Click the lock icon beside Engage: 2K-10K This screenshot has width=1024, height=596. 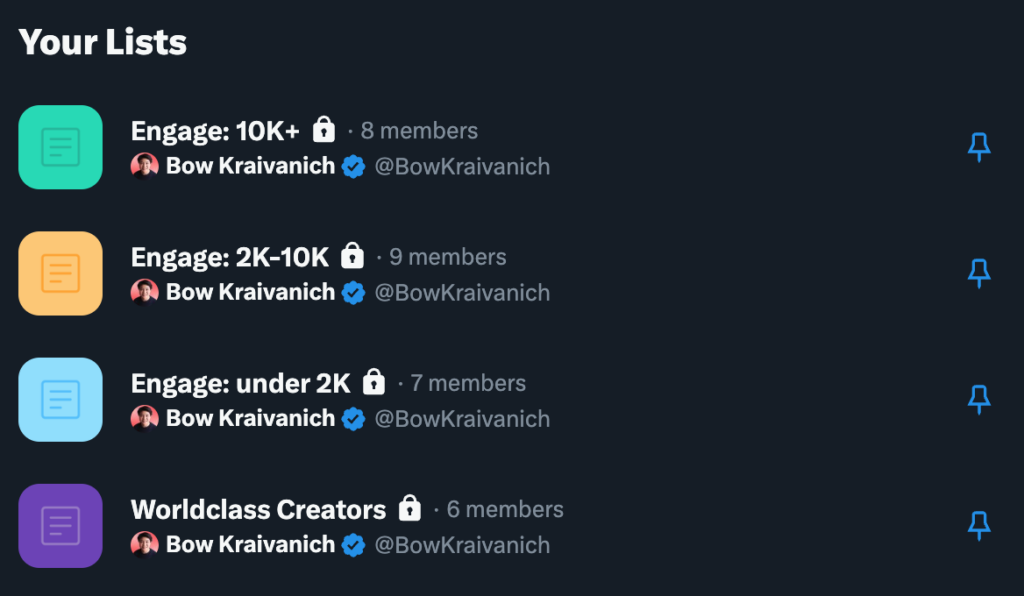[x=352, y=256]
